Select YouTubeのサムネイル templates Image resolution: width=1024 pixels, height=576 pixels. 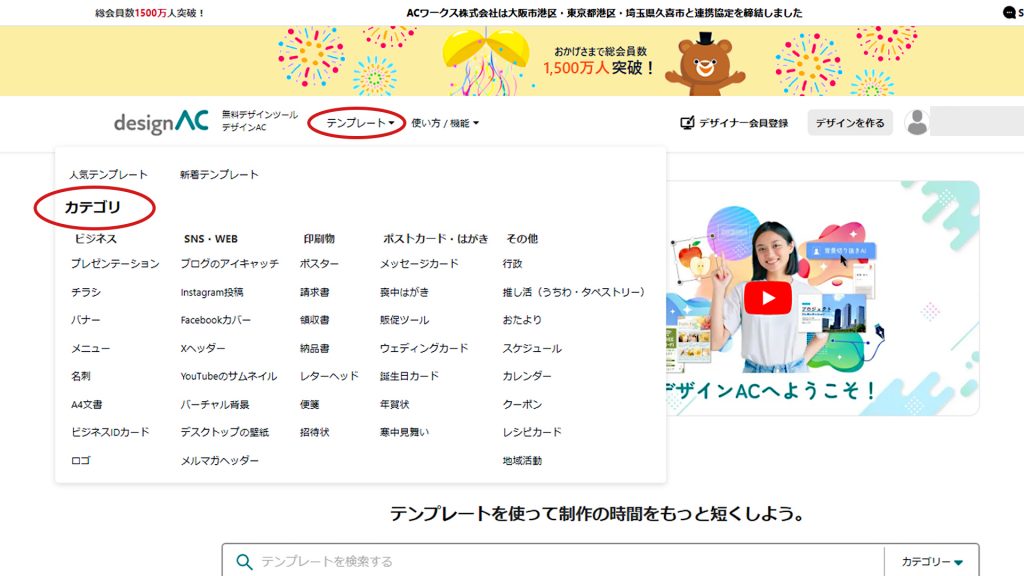click(x=229, y=377)
